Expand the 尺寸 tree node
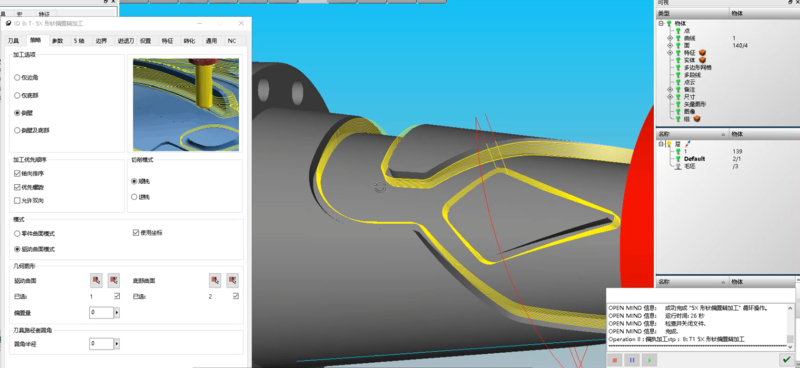The width and height of the screenshot is (800, 368). pyautogui.click(x=670, y=96)
